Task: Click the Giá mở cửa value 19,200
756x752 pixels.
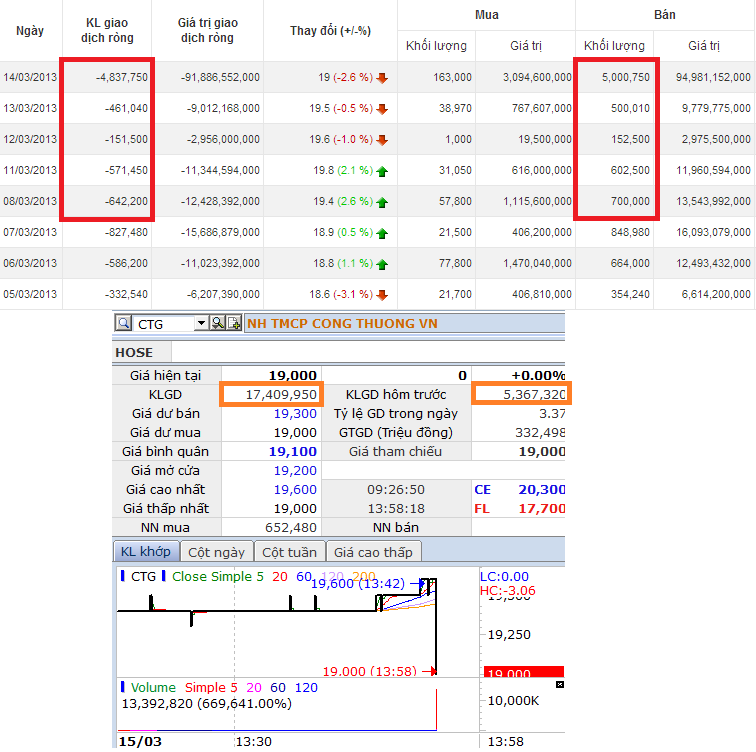Action: pos(295,470)
